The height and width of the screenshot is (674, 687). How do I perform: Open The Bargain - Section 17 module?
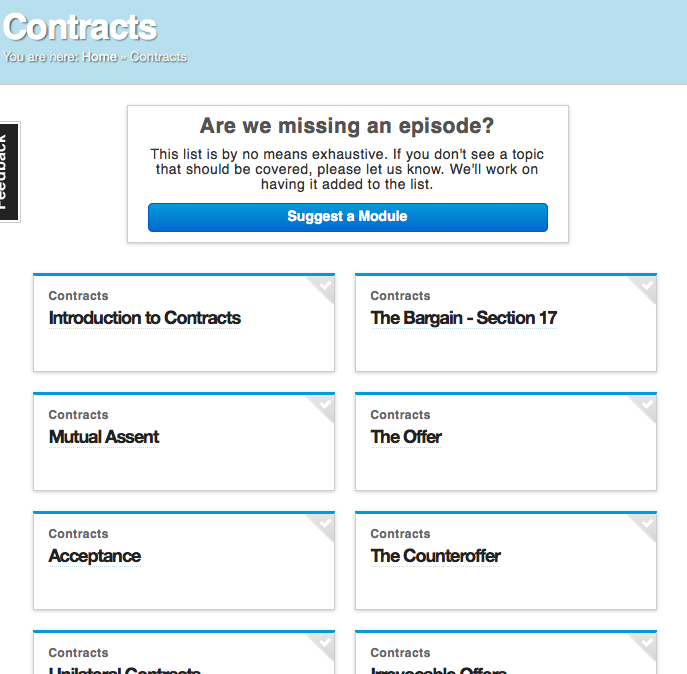[x=464, y=318]
